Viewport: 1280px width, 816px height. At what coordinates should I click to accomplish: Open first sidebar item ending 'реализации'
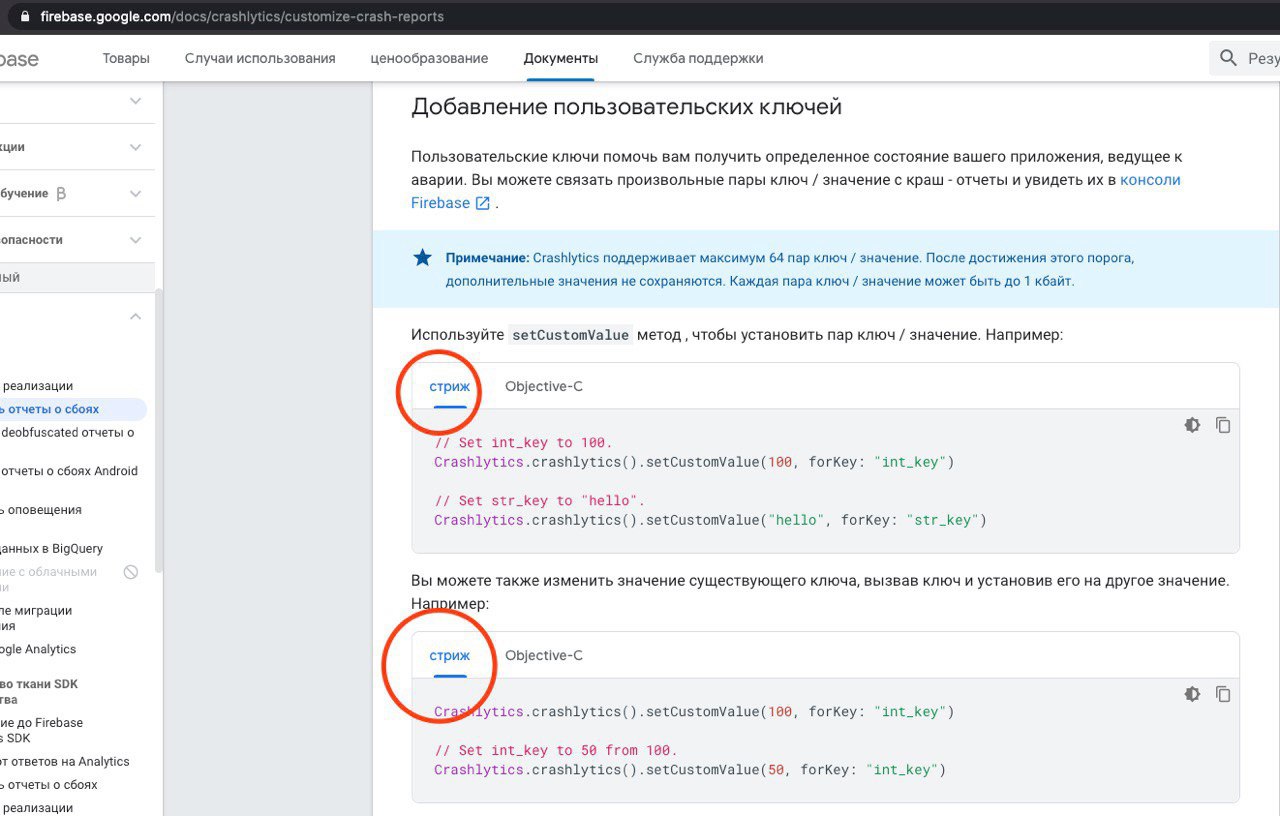[x=37, y=386]
